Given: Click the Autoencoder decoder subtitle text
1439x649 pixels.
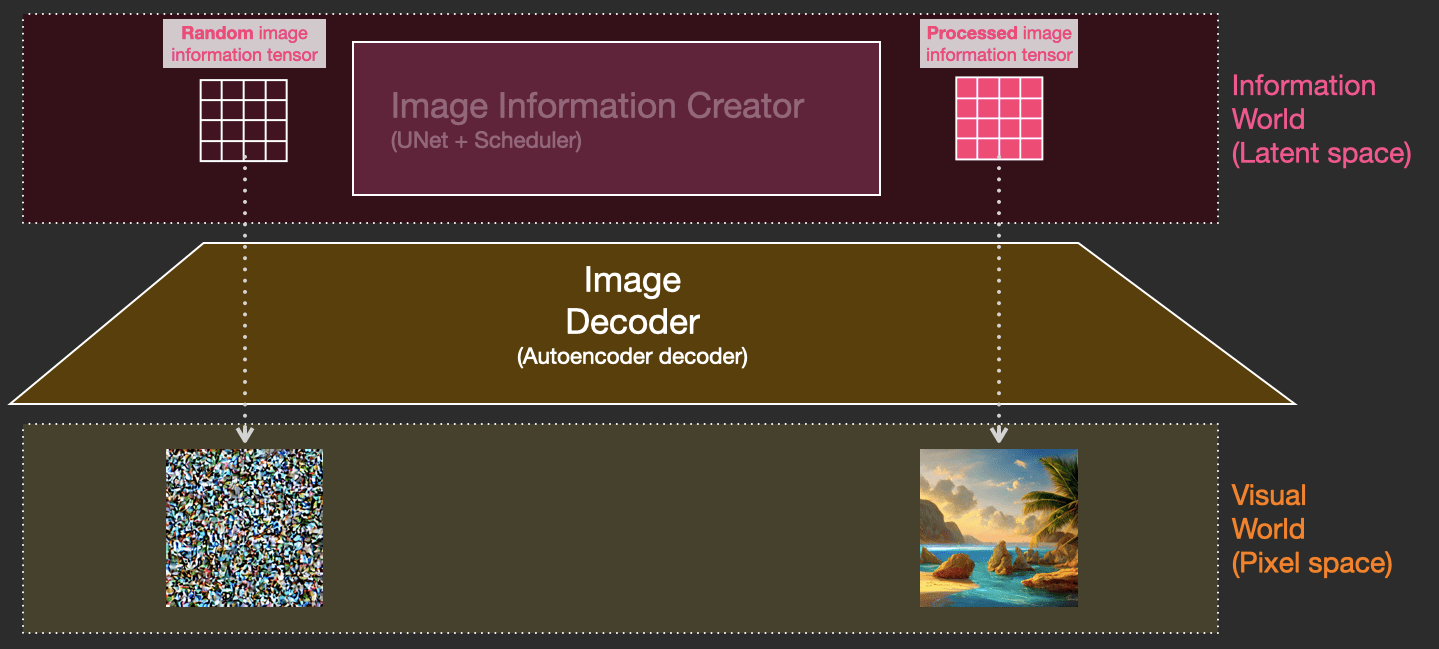Looking at the screenshot, I should pyautogui.click(x=632, y=357).
